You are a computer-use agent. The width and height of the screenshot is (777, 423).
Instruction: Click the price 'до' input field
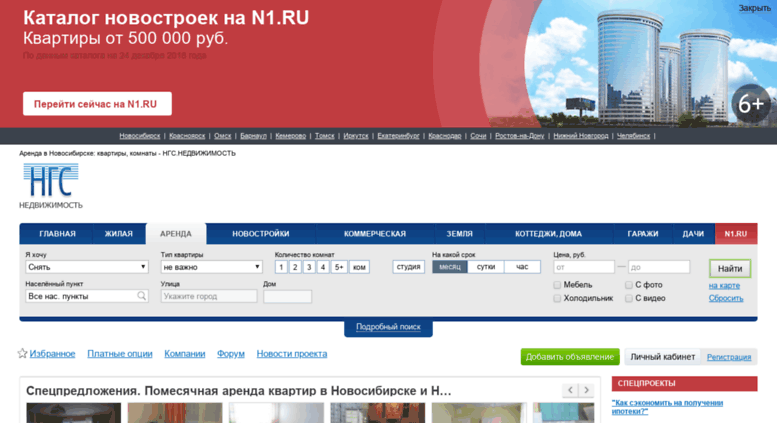pos(659,267)
